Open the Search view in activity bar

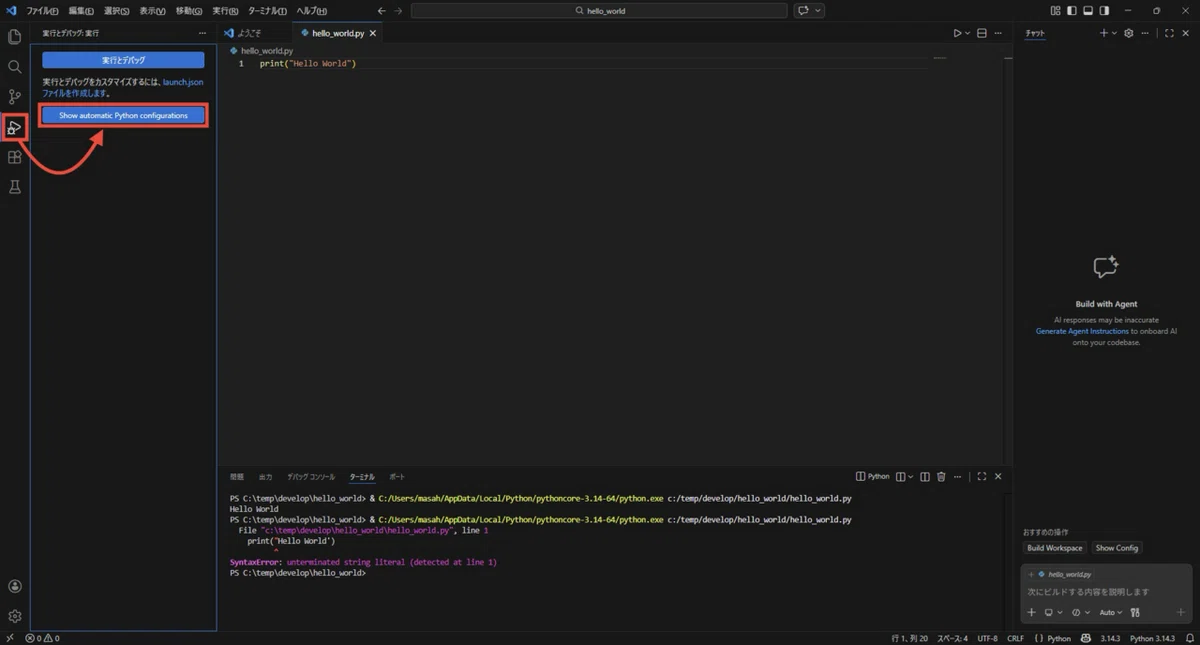click(x=14, y=67)
